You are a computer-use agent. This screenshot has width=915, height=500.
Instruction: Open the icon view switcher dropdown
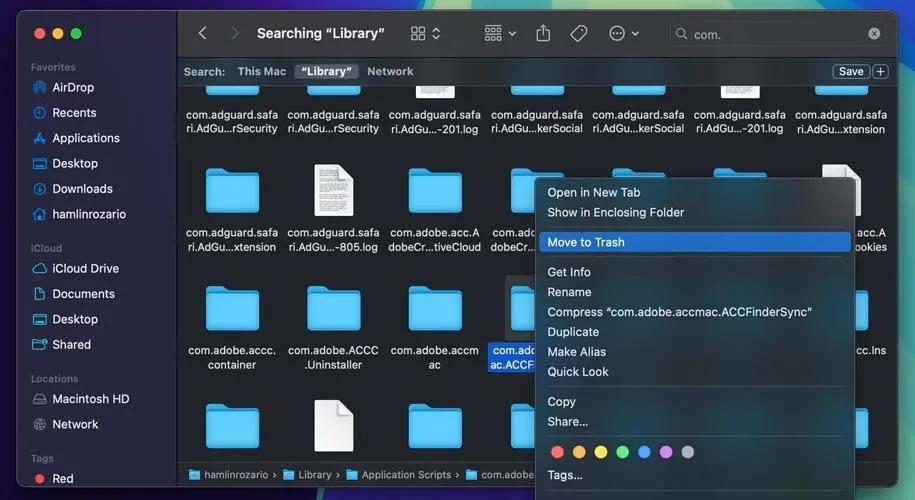pyautogui.click(x=425, y=34)
